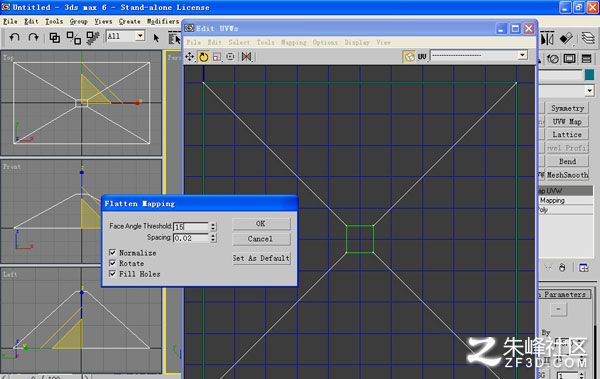The width and height of the screenshot is (600, 379).
Task: Click the UVW Map modifier button
Action: (x=567, y=122)
